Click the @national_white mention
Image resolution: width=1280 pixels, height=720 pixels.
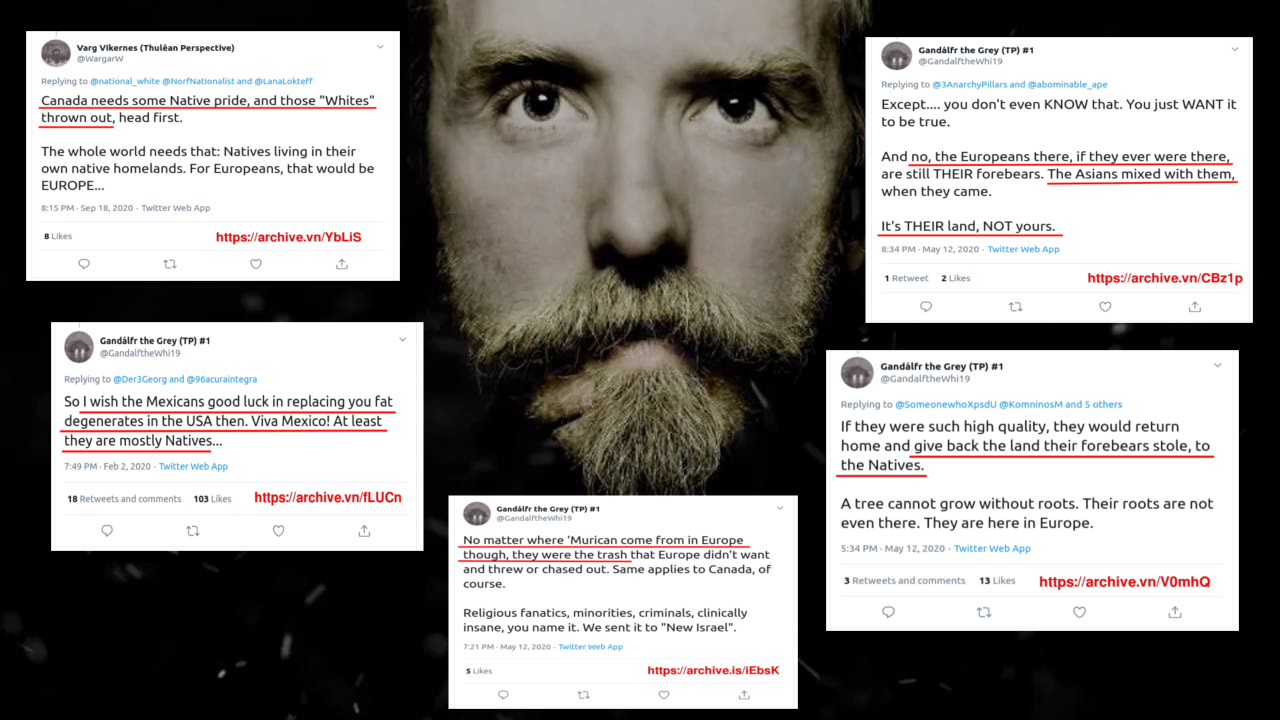pyautogui.click(x=124, y=80)
